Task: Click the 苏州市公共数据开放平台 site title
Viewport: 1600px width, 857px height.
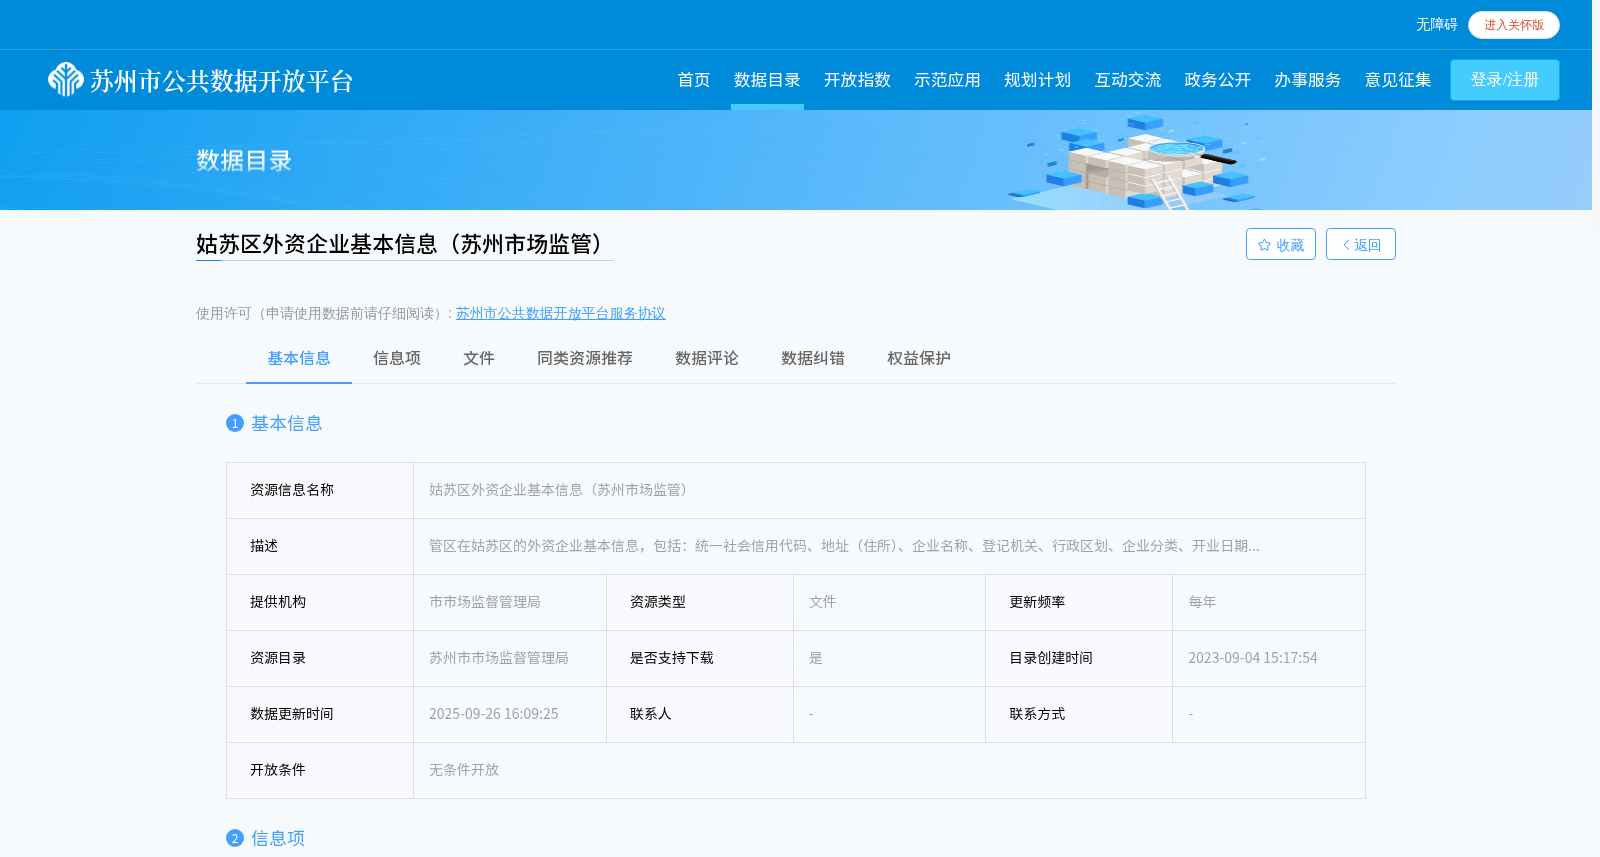Action: pyautogui.click(x=222, y=81)
